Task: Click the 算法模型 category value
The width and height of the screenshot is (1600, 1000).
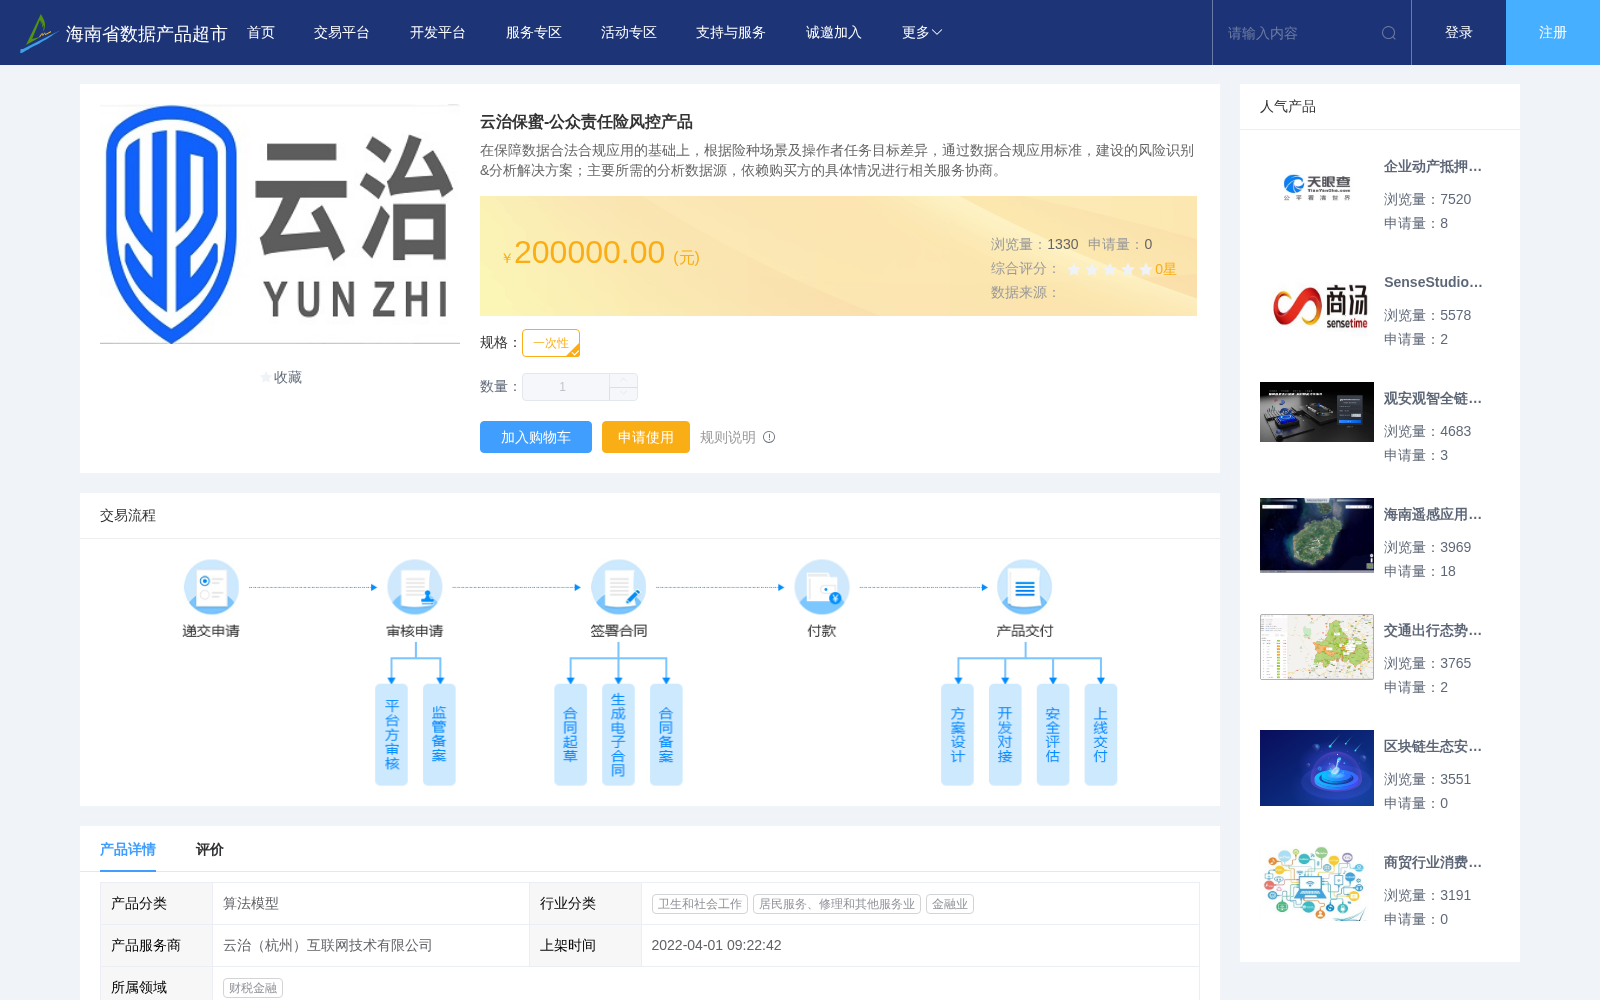Action: click(x=251, y=903)
